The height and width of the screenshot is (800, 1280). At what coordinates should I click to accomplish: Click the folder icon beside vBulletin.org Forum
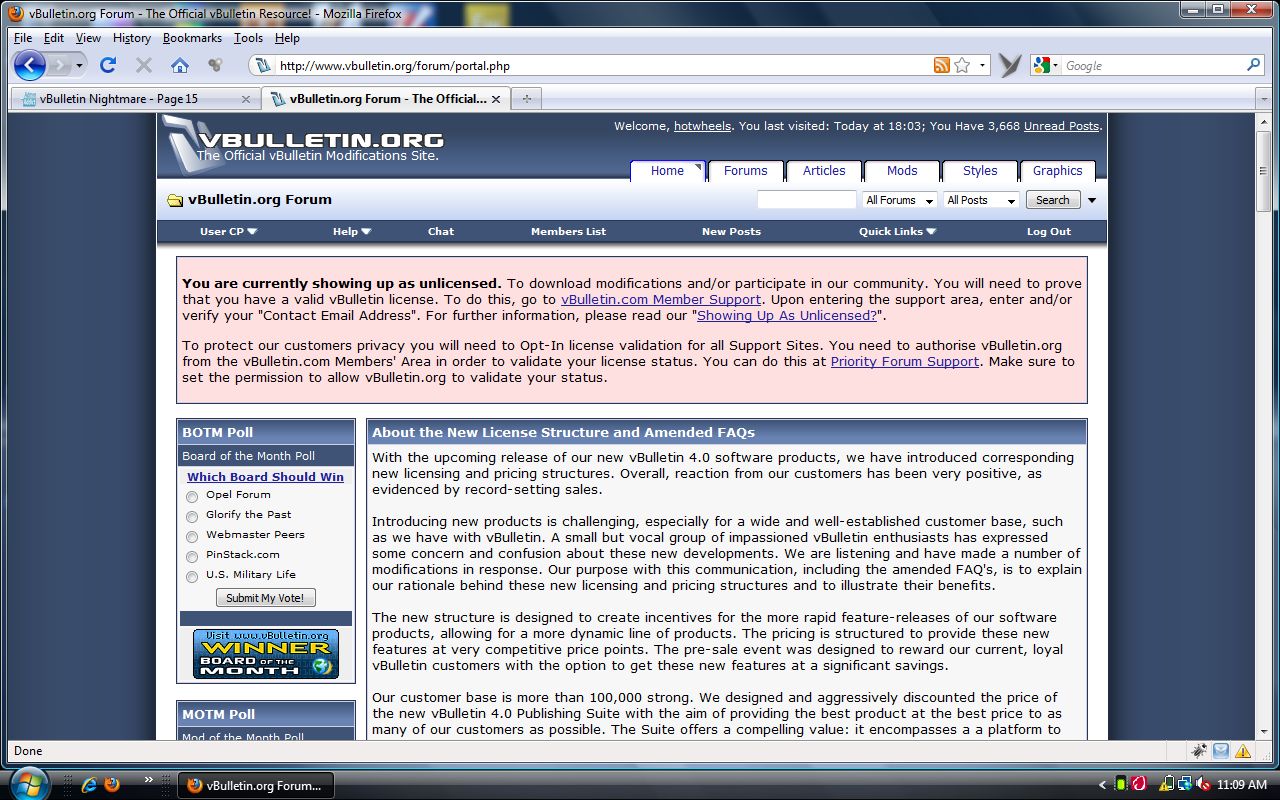click(x=175, y=200)
